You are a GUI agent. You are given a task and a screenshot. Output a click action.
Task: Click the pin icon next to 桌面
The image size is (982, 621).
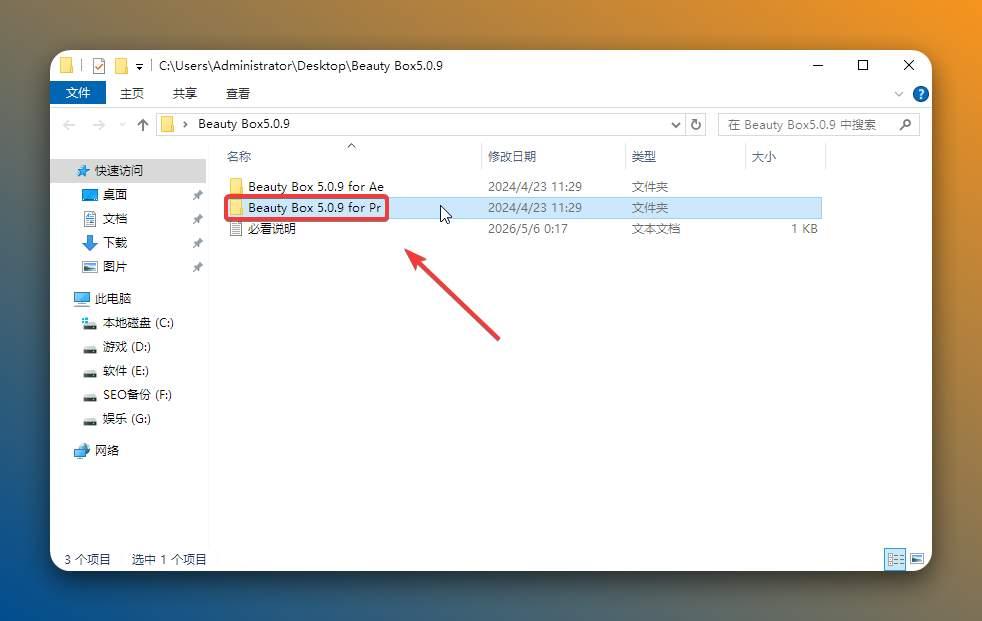(197, 195)
